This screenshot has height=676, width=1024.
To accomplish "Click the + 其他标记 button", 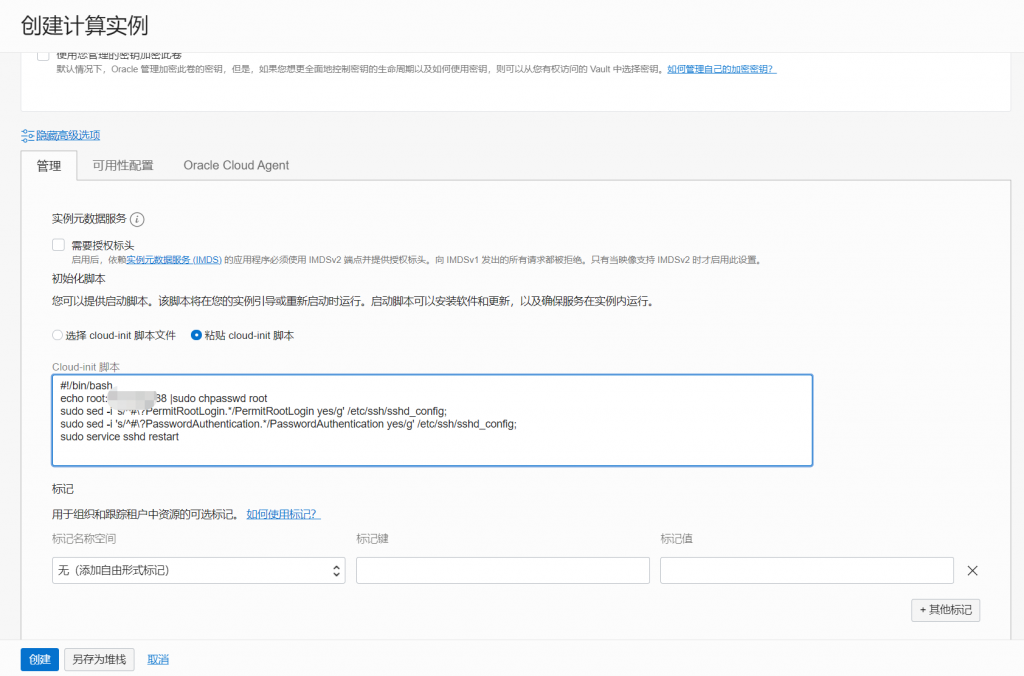I will coord(944,610).
